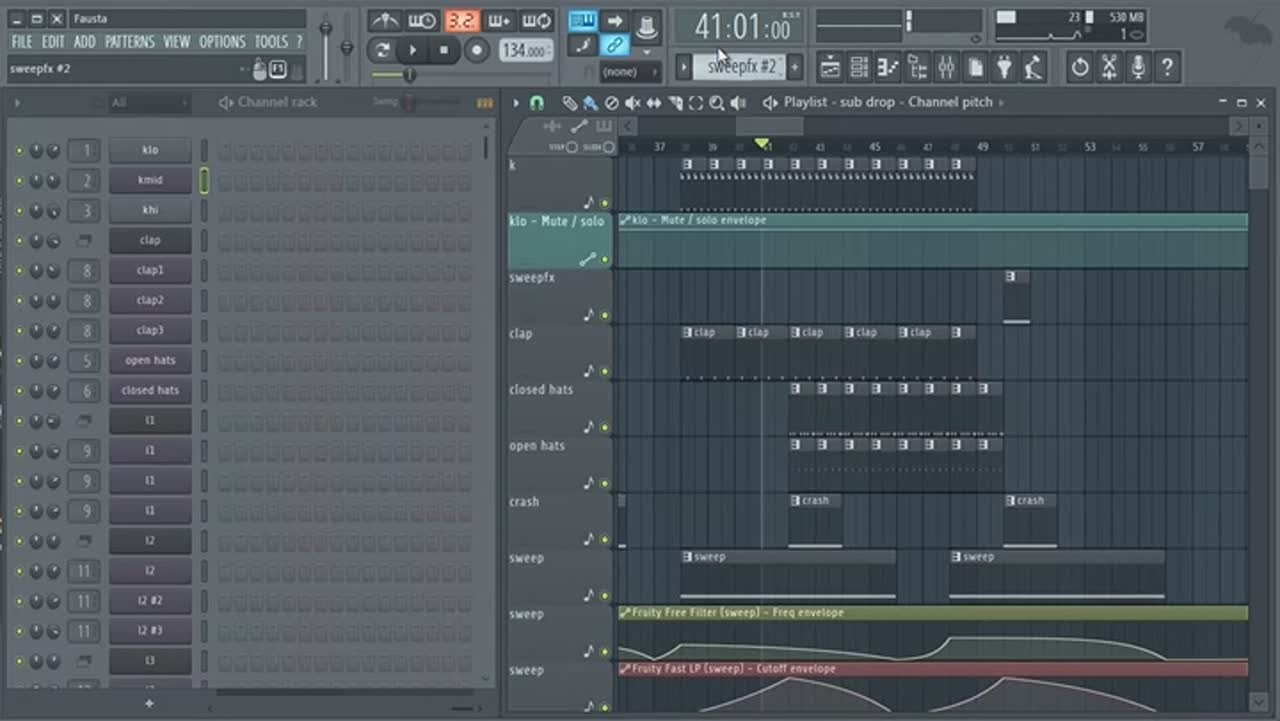Open the channel rack 'All' filter dropdown
Viewport: 1280px width, 721px height.
(x=150, y=103)
